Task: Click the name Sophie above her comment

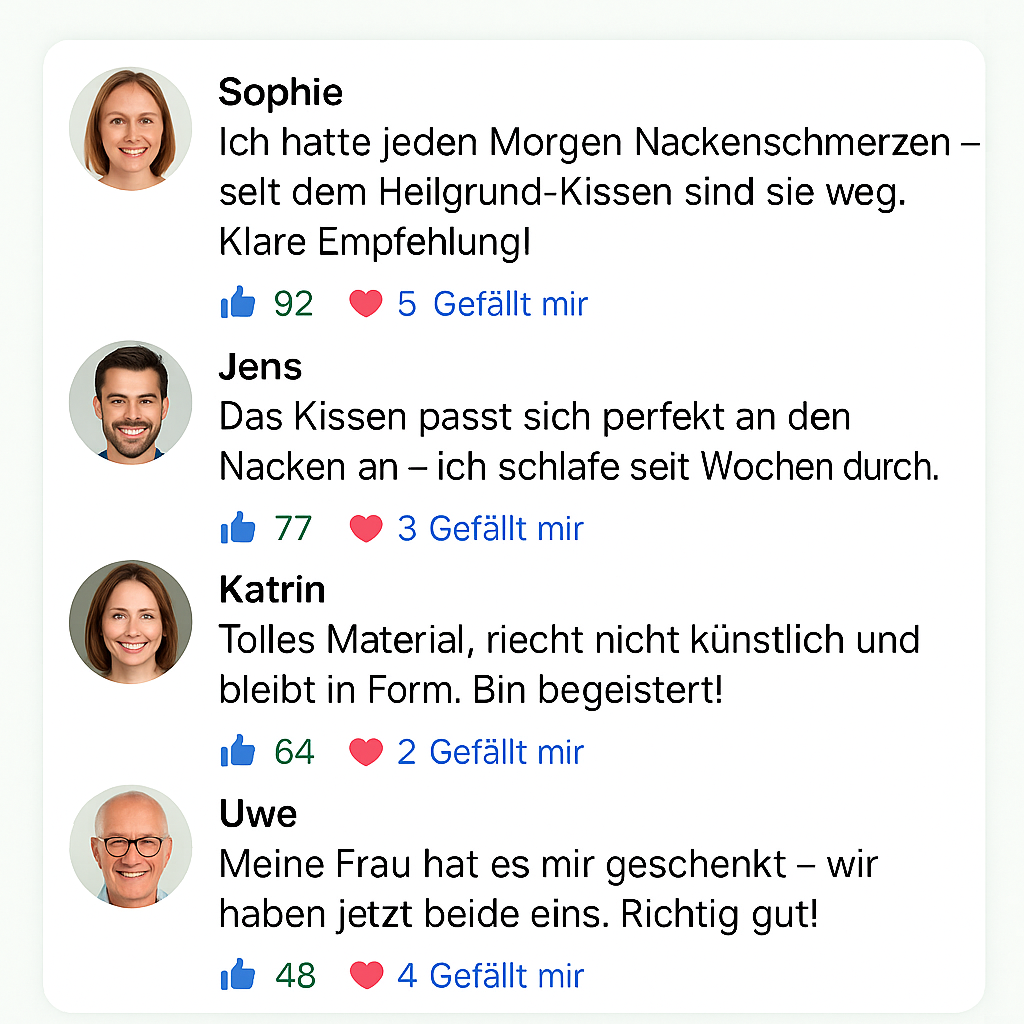Action: click(280, 92)
